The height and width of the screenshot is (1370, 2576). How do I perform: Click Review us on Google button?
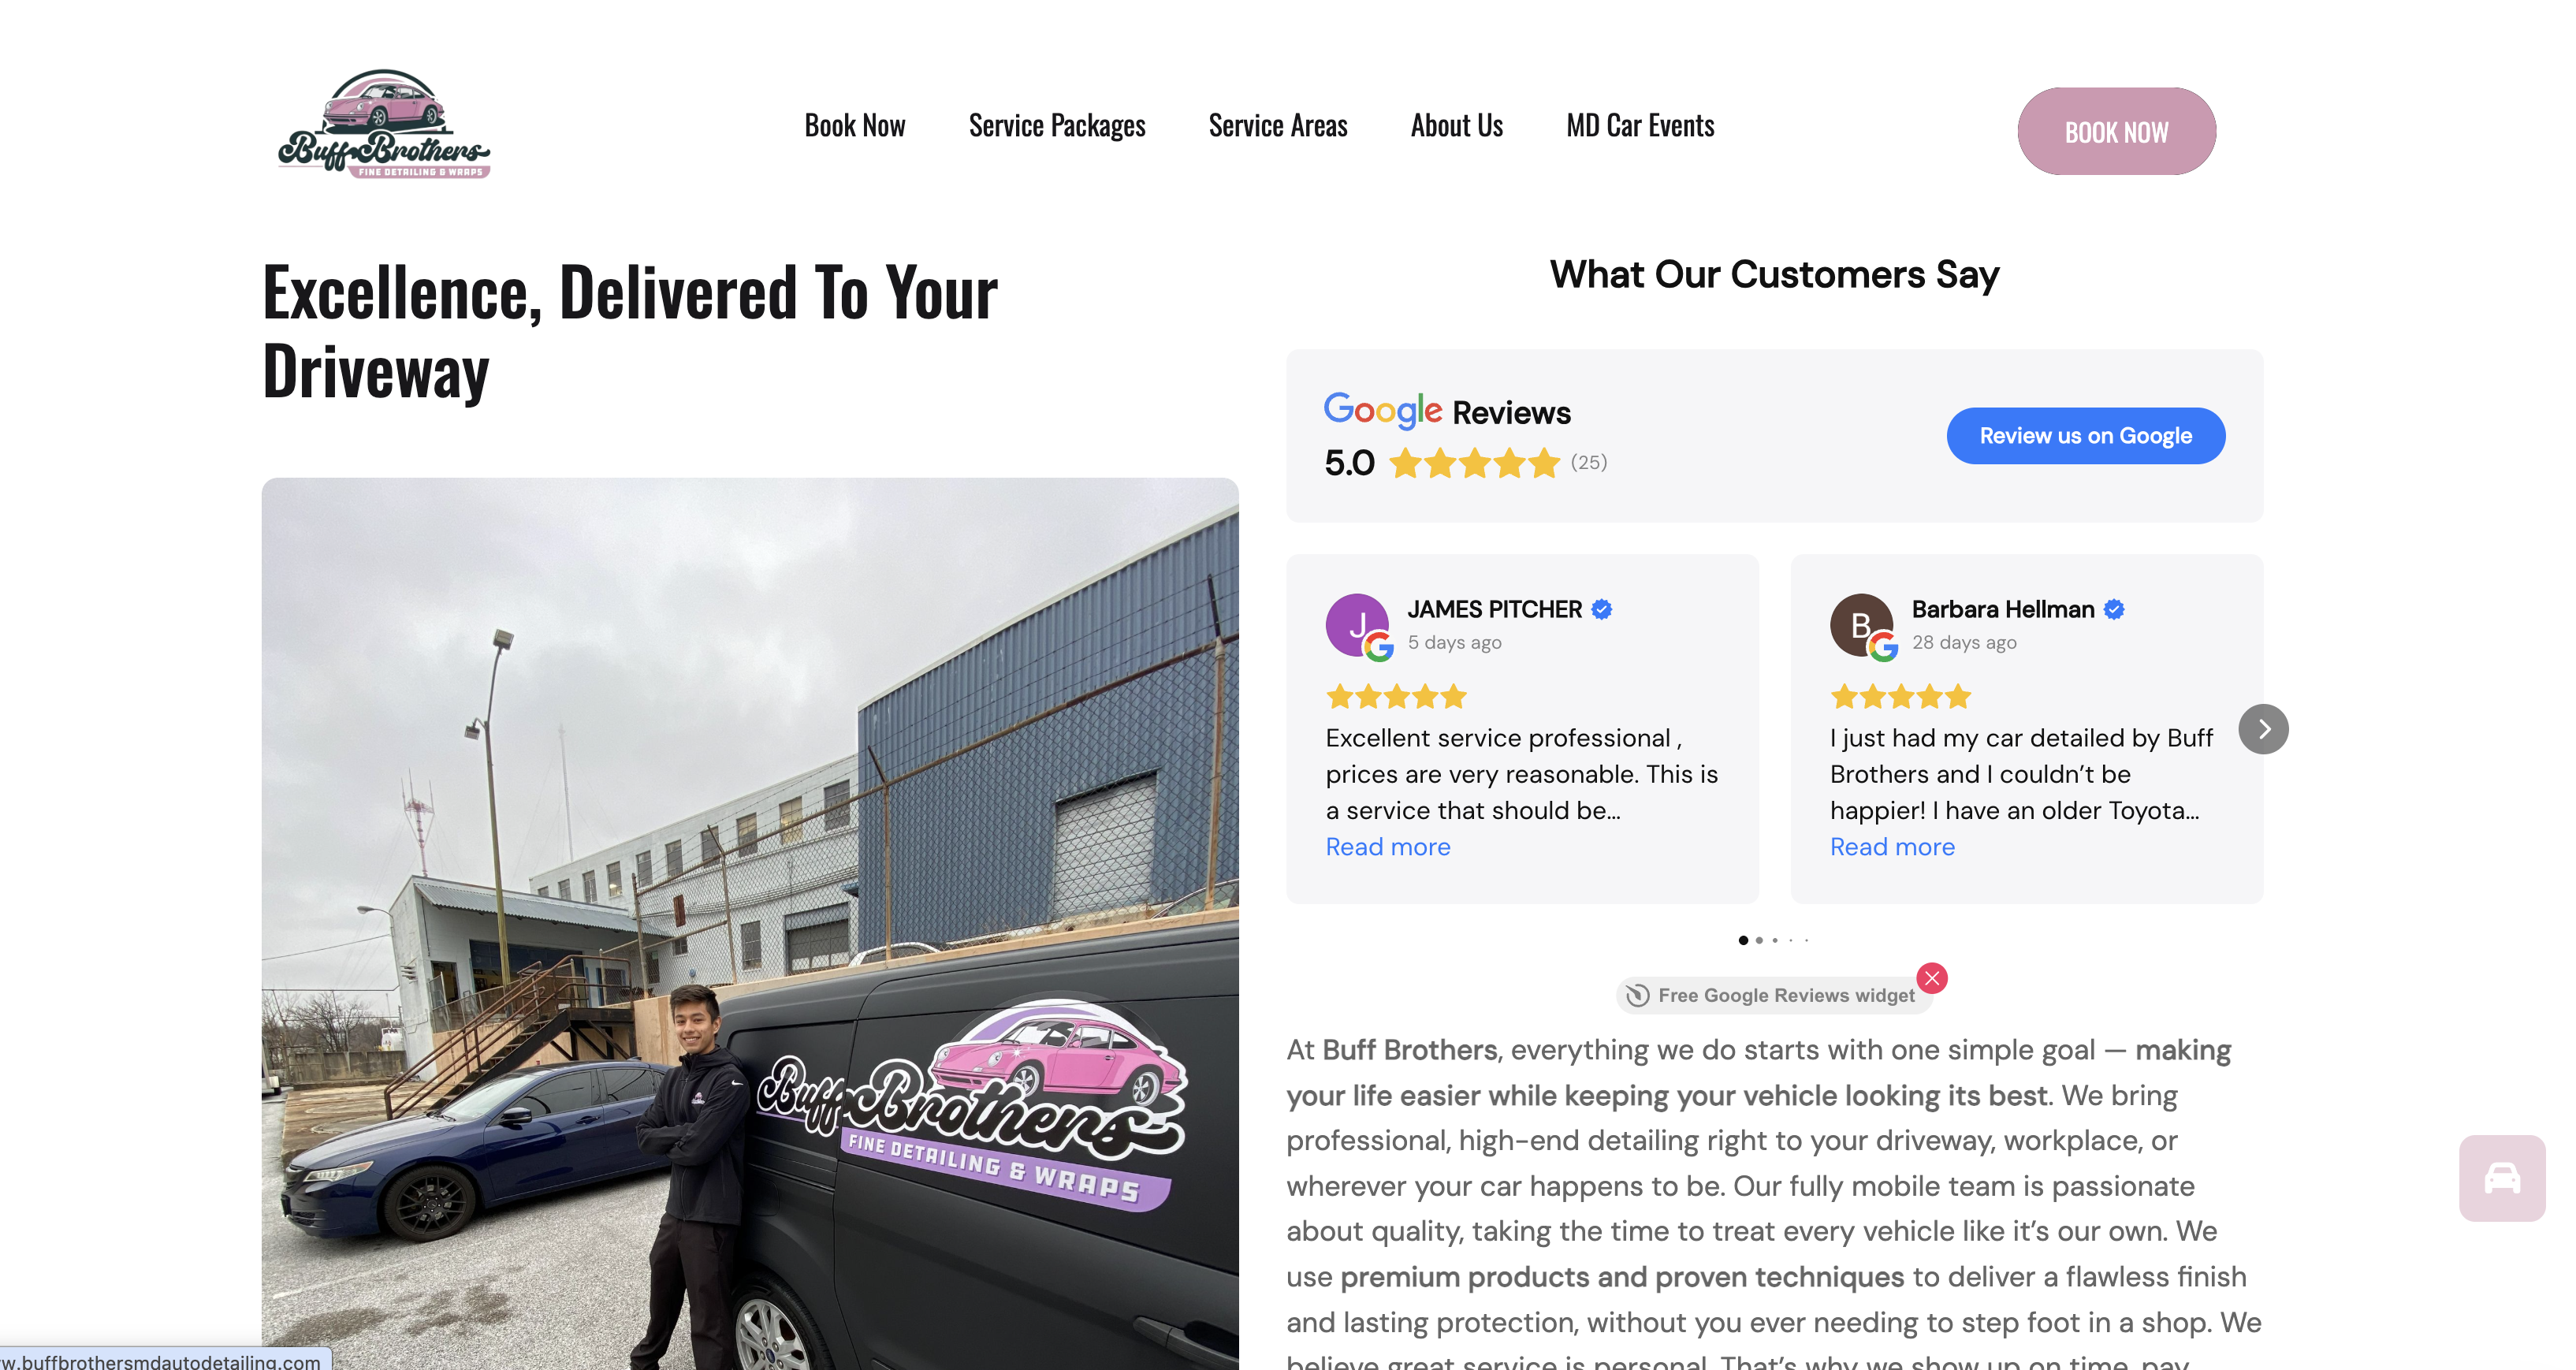point(2086,436)
